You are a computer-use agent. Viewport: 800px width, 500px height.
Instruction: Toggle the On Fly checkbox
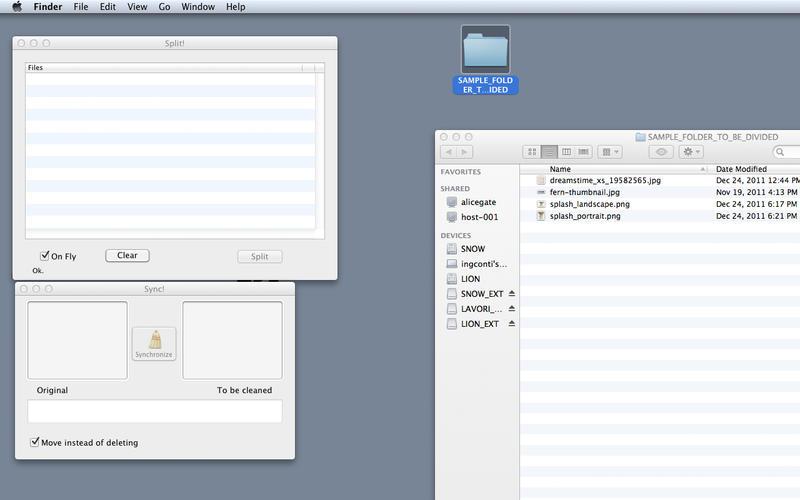click(44, 256)
